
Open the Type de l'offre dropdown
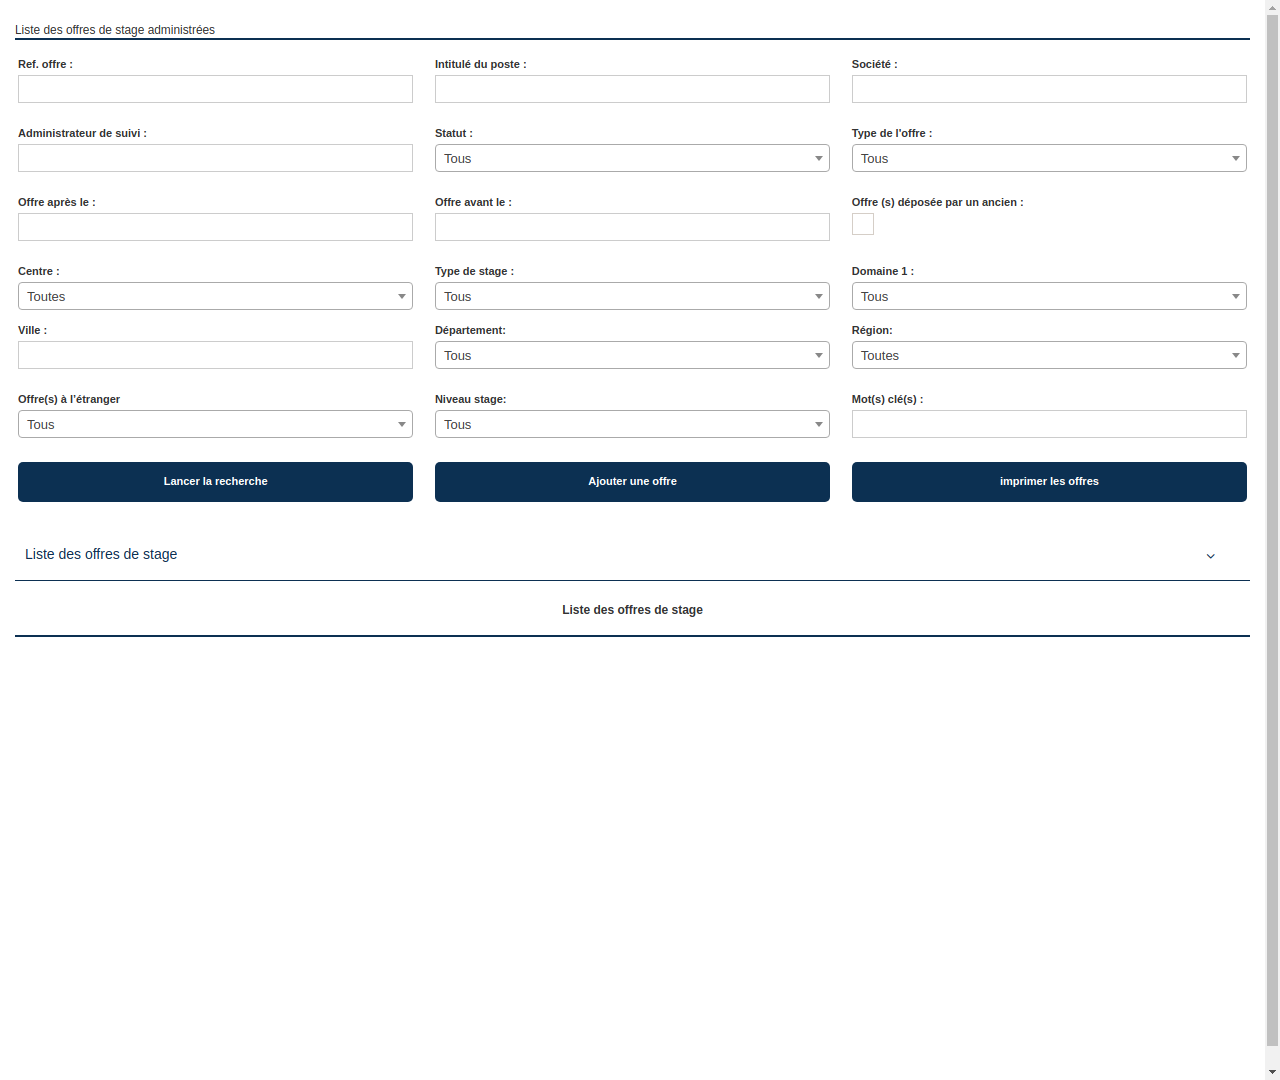click(1048, 158)
